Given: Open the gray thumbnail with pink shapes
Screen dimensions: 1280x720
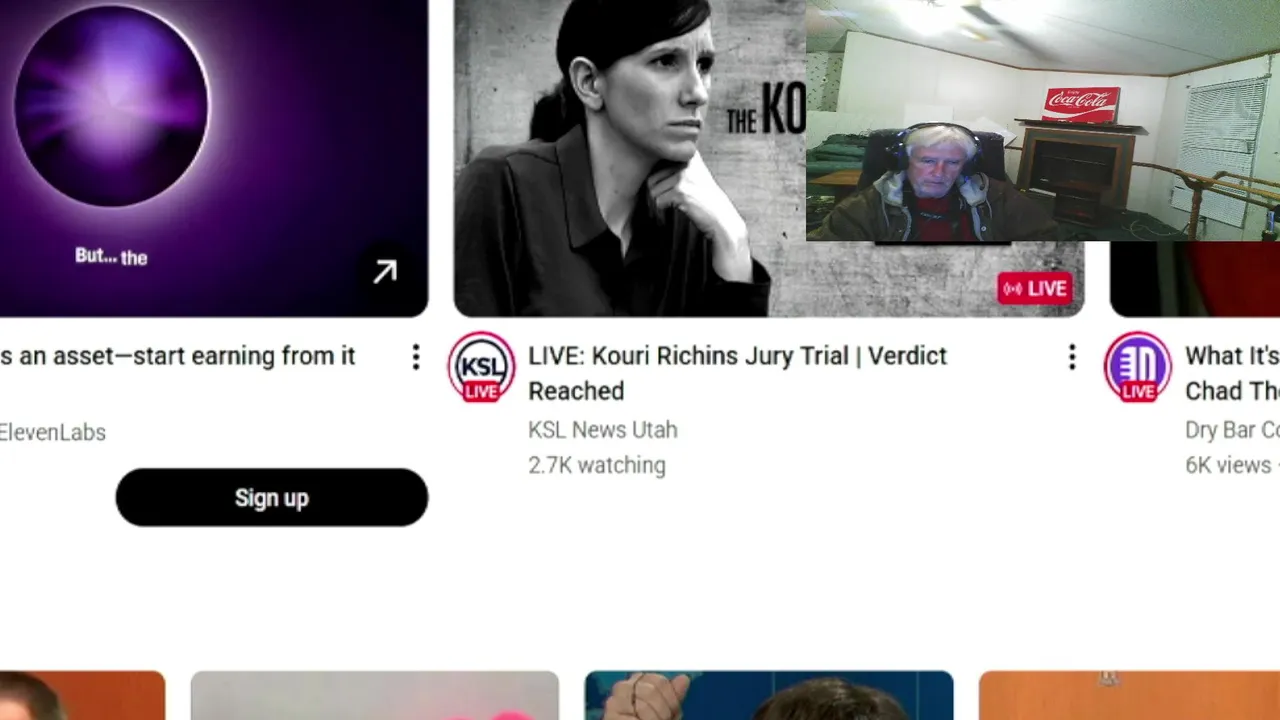Looking at the screenshot, I should (375, 696).
